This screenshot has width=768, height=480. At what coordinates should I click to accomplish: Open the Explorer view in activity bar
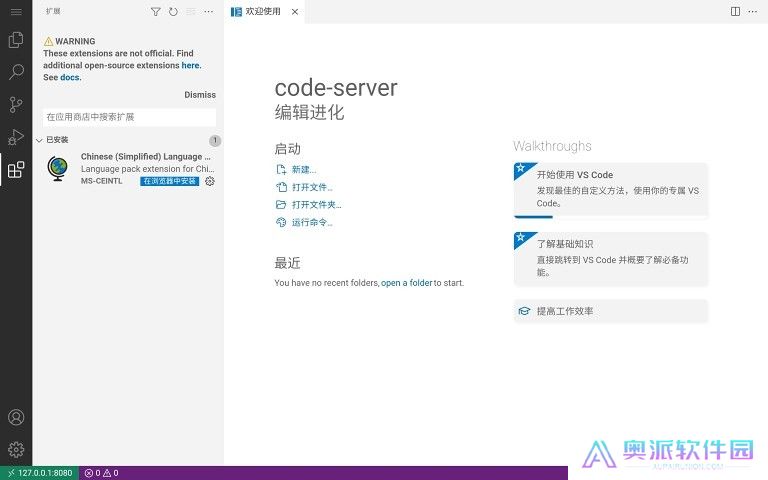(16, 40)
